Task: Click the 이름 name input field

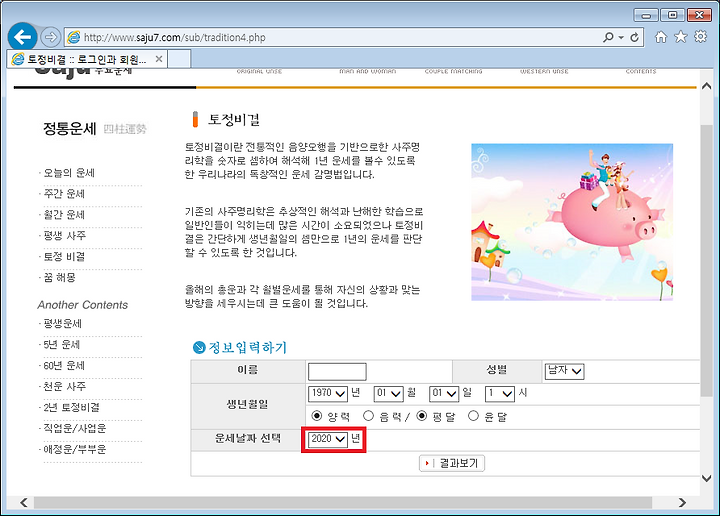Action: click(337, 371)
